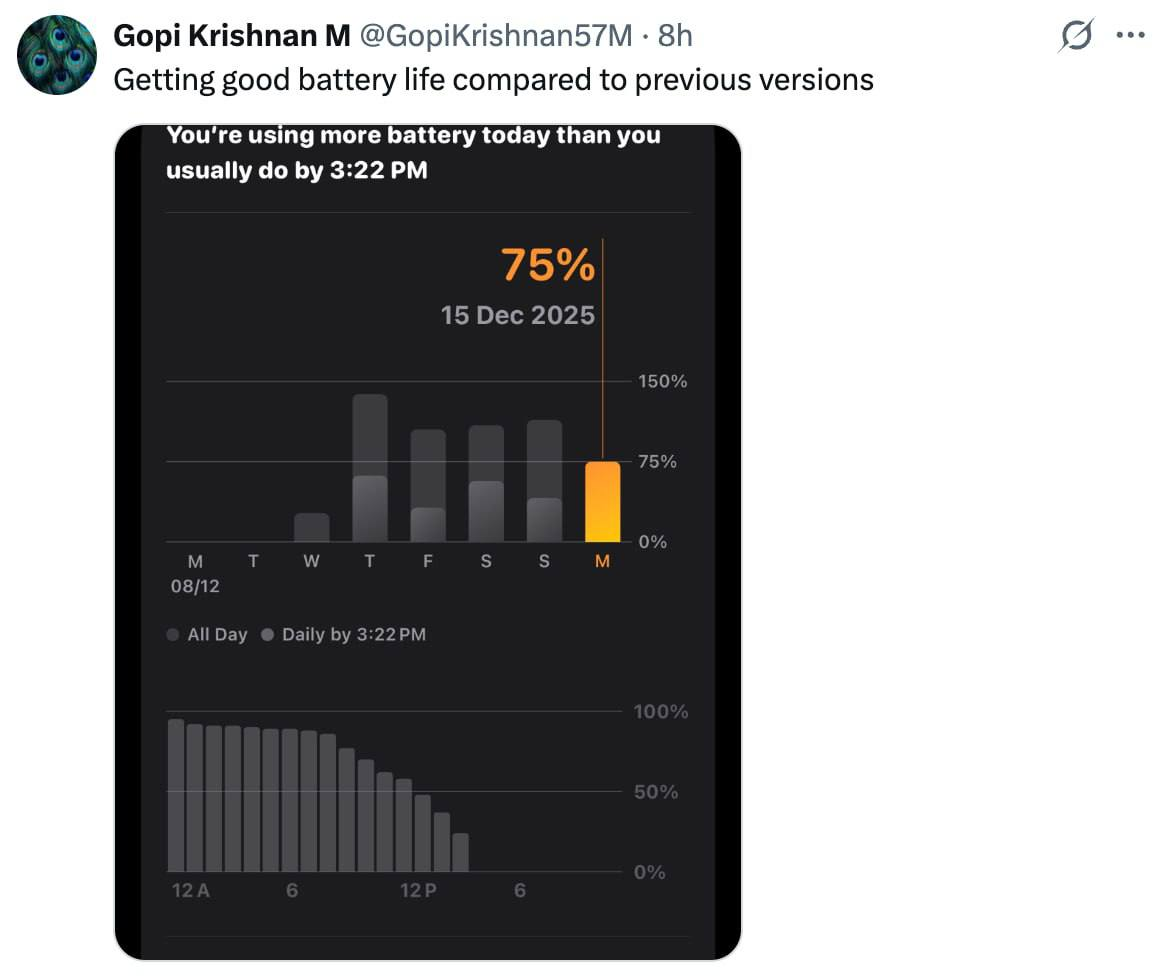Click the peacock feather profile avatar
This screenshot has height=978, width=1170.
pos(57,56)
